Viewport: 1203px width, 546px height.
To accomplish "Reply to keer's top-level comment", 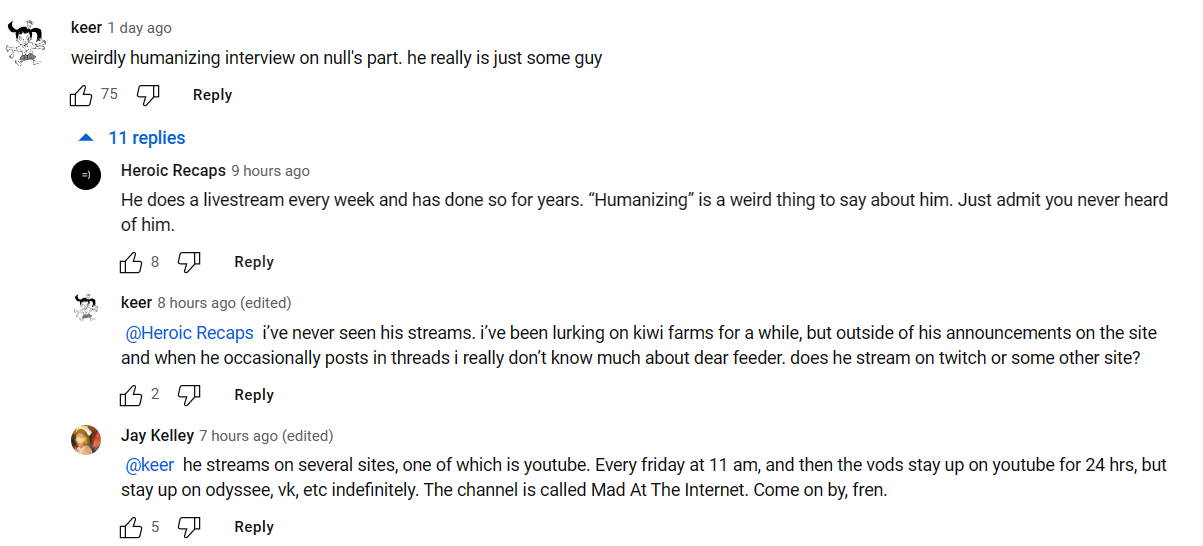I will tap(212, 95).
